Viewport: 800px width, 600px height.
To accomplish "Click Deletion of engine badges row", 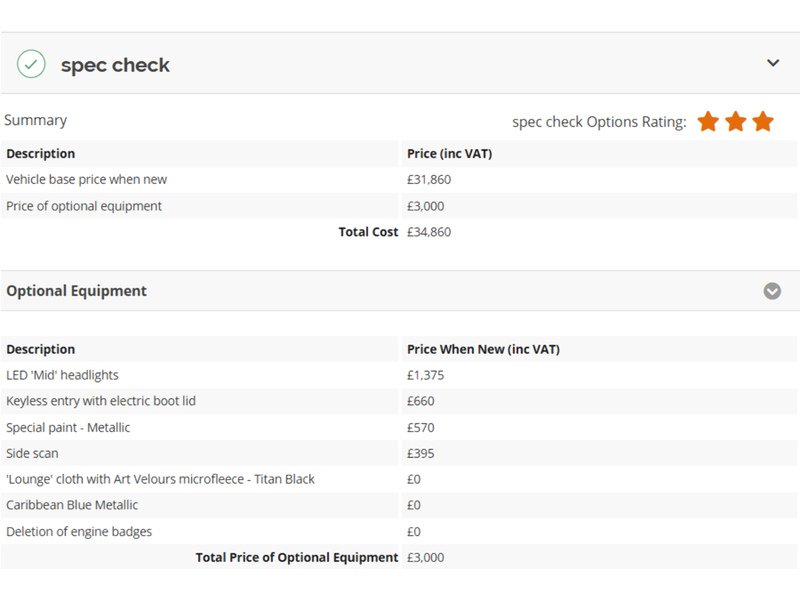I will (x=399, y=532).
